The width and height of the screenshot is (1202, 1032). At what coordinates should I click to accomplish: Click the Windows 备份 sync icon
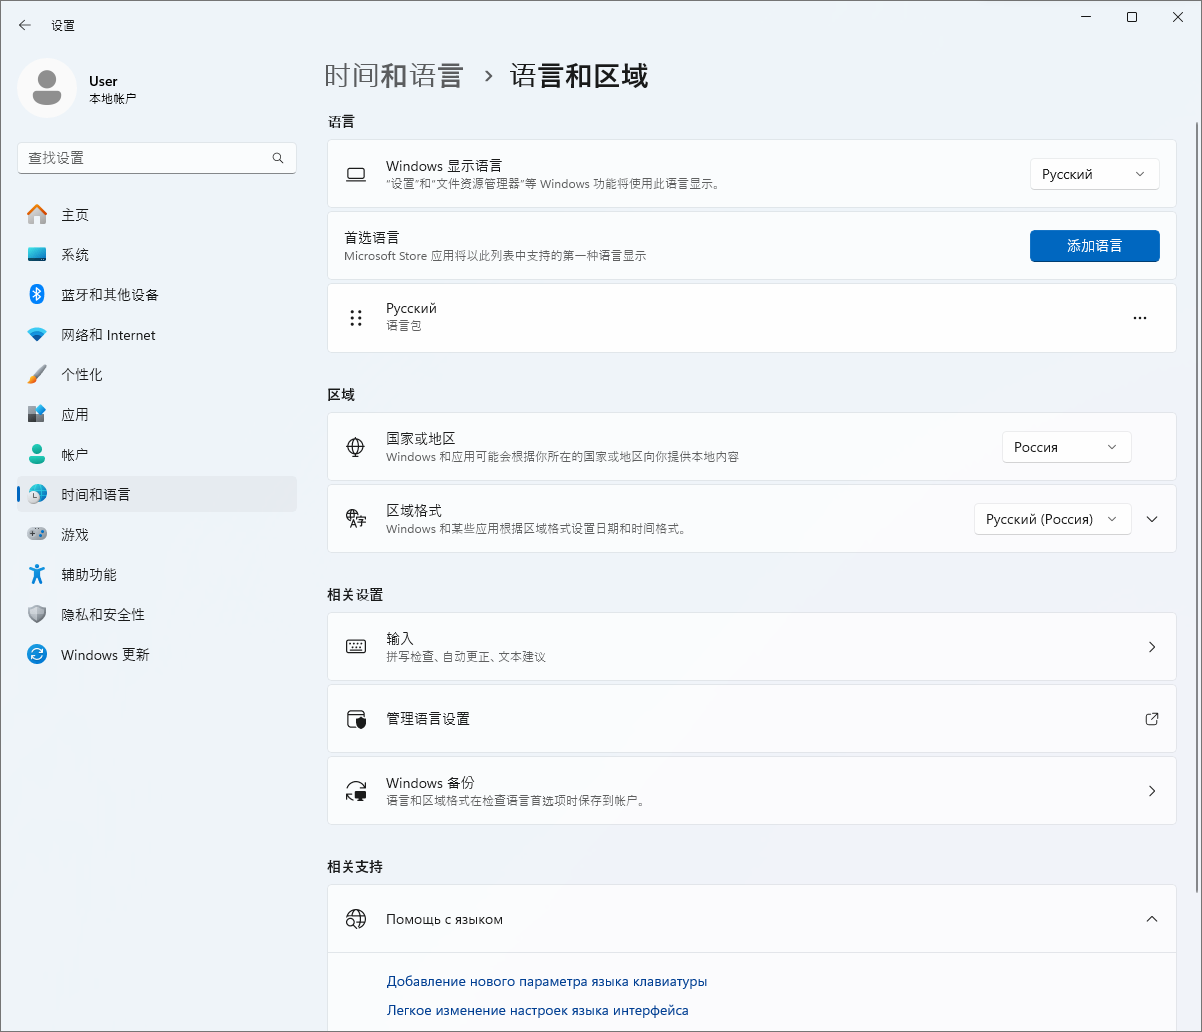coord(355,791)
